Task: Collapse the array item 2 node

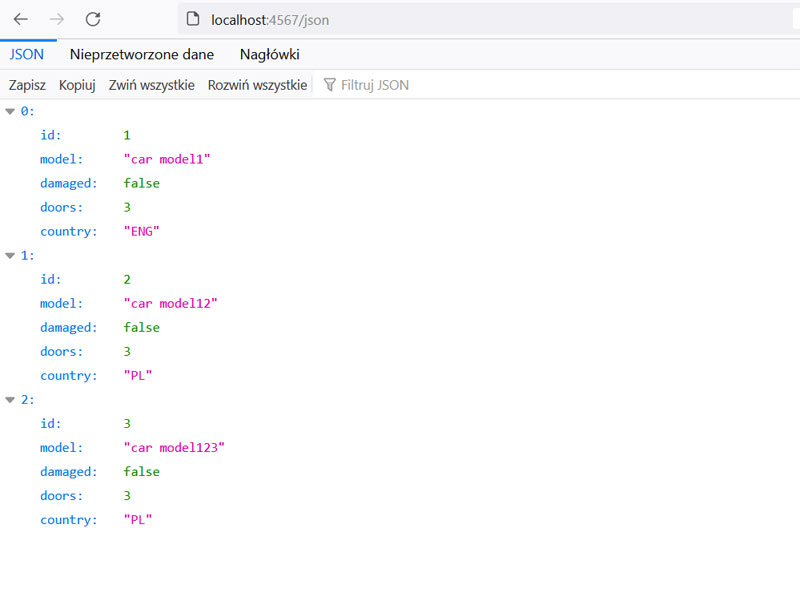Action: (10, 399)
